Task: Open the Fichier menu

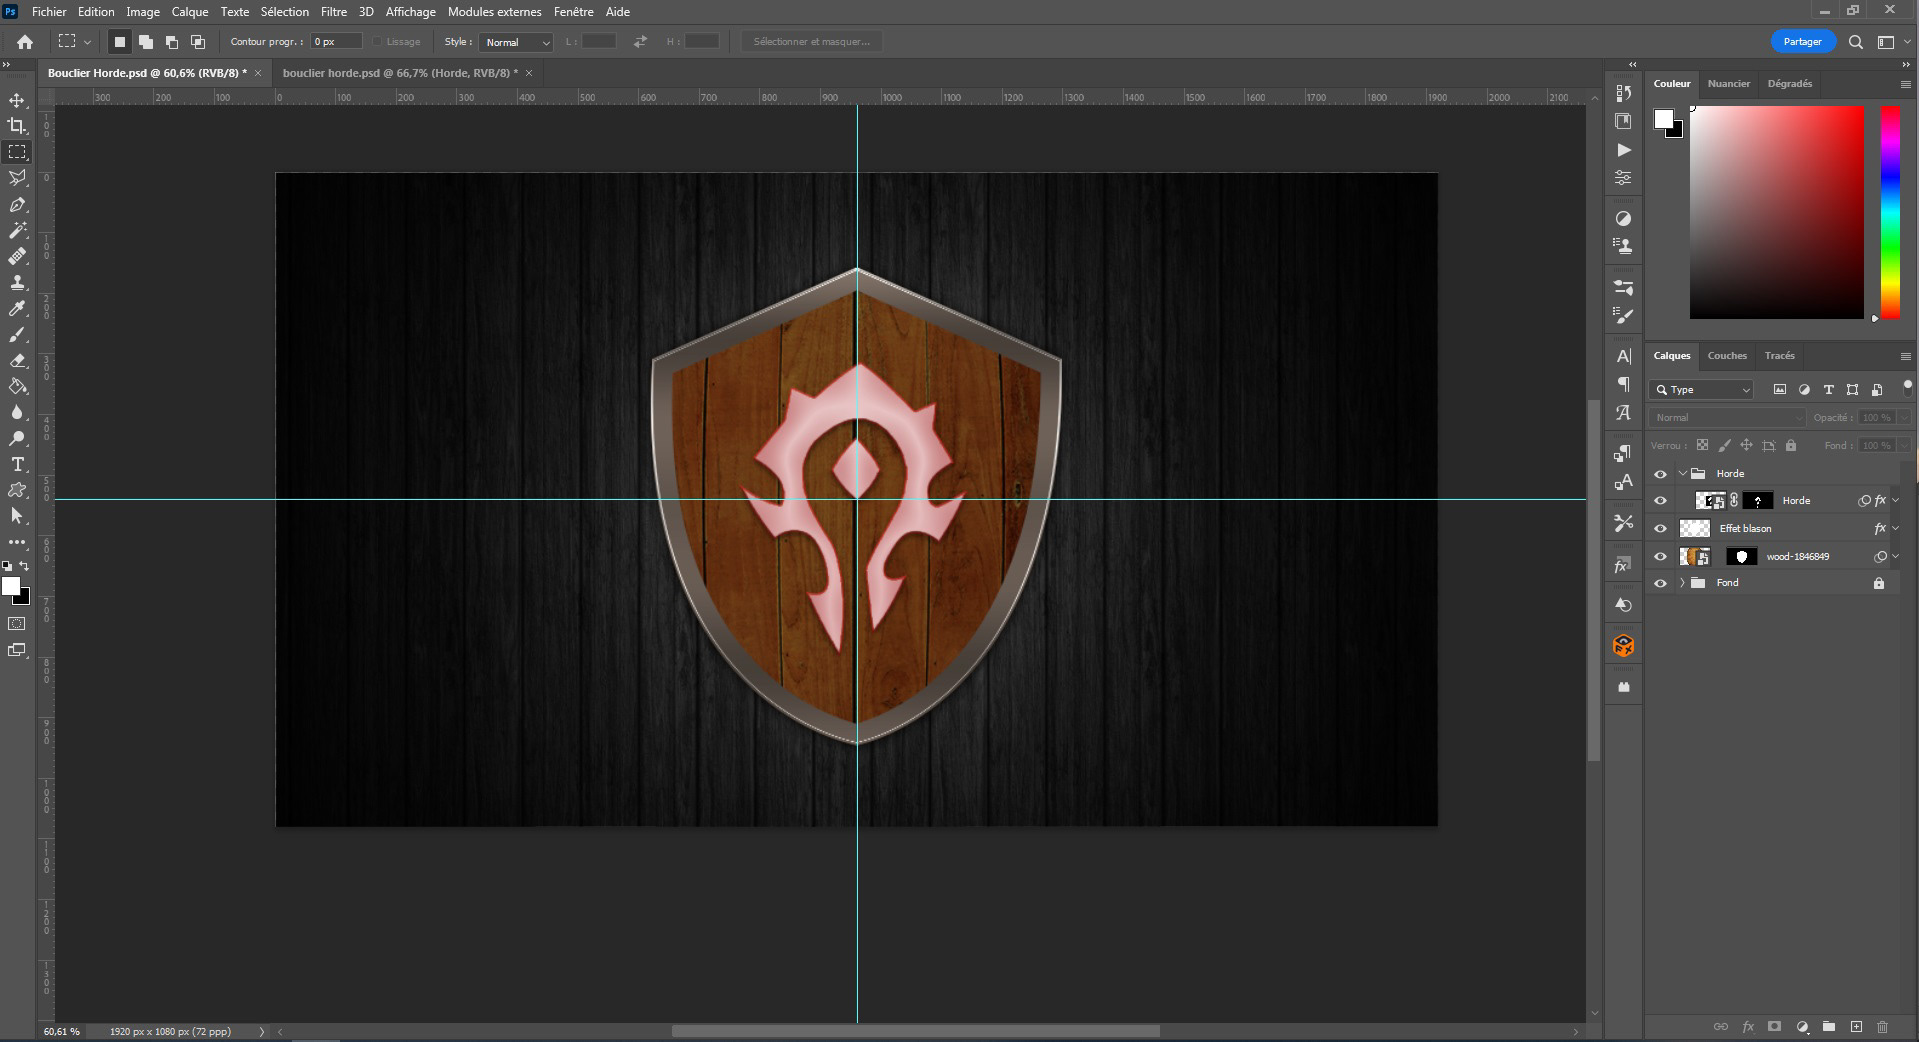Action: pyautogui.click(x=49, y=12)
